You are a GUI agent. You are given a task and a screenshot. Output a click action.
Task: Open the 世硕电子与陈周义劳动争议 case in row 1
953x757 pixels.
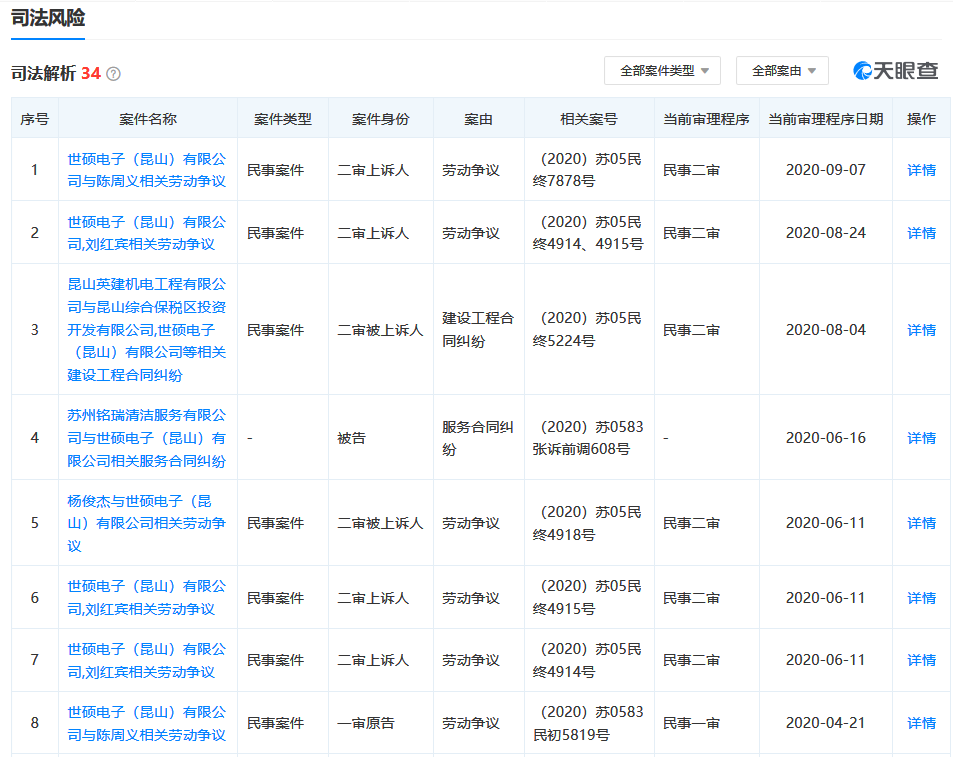pyautogui.click(x=147, y=170)
